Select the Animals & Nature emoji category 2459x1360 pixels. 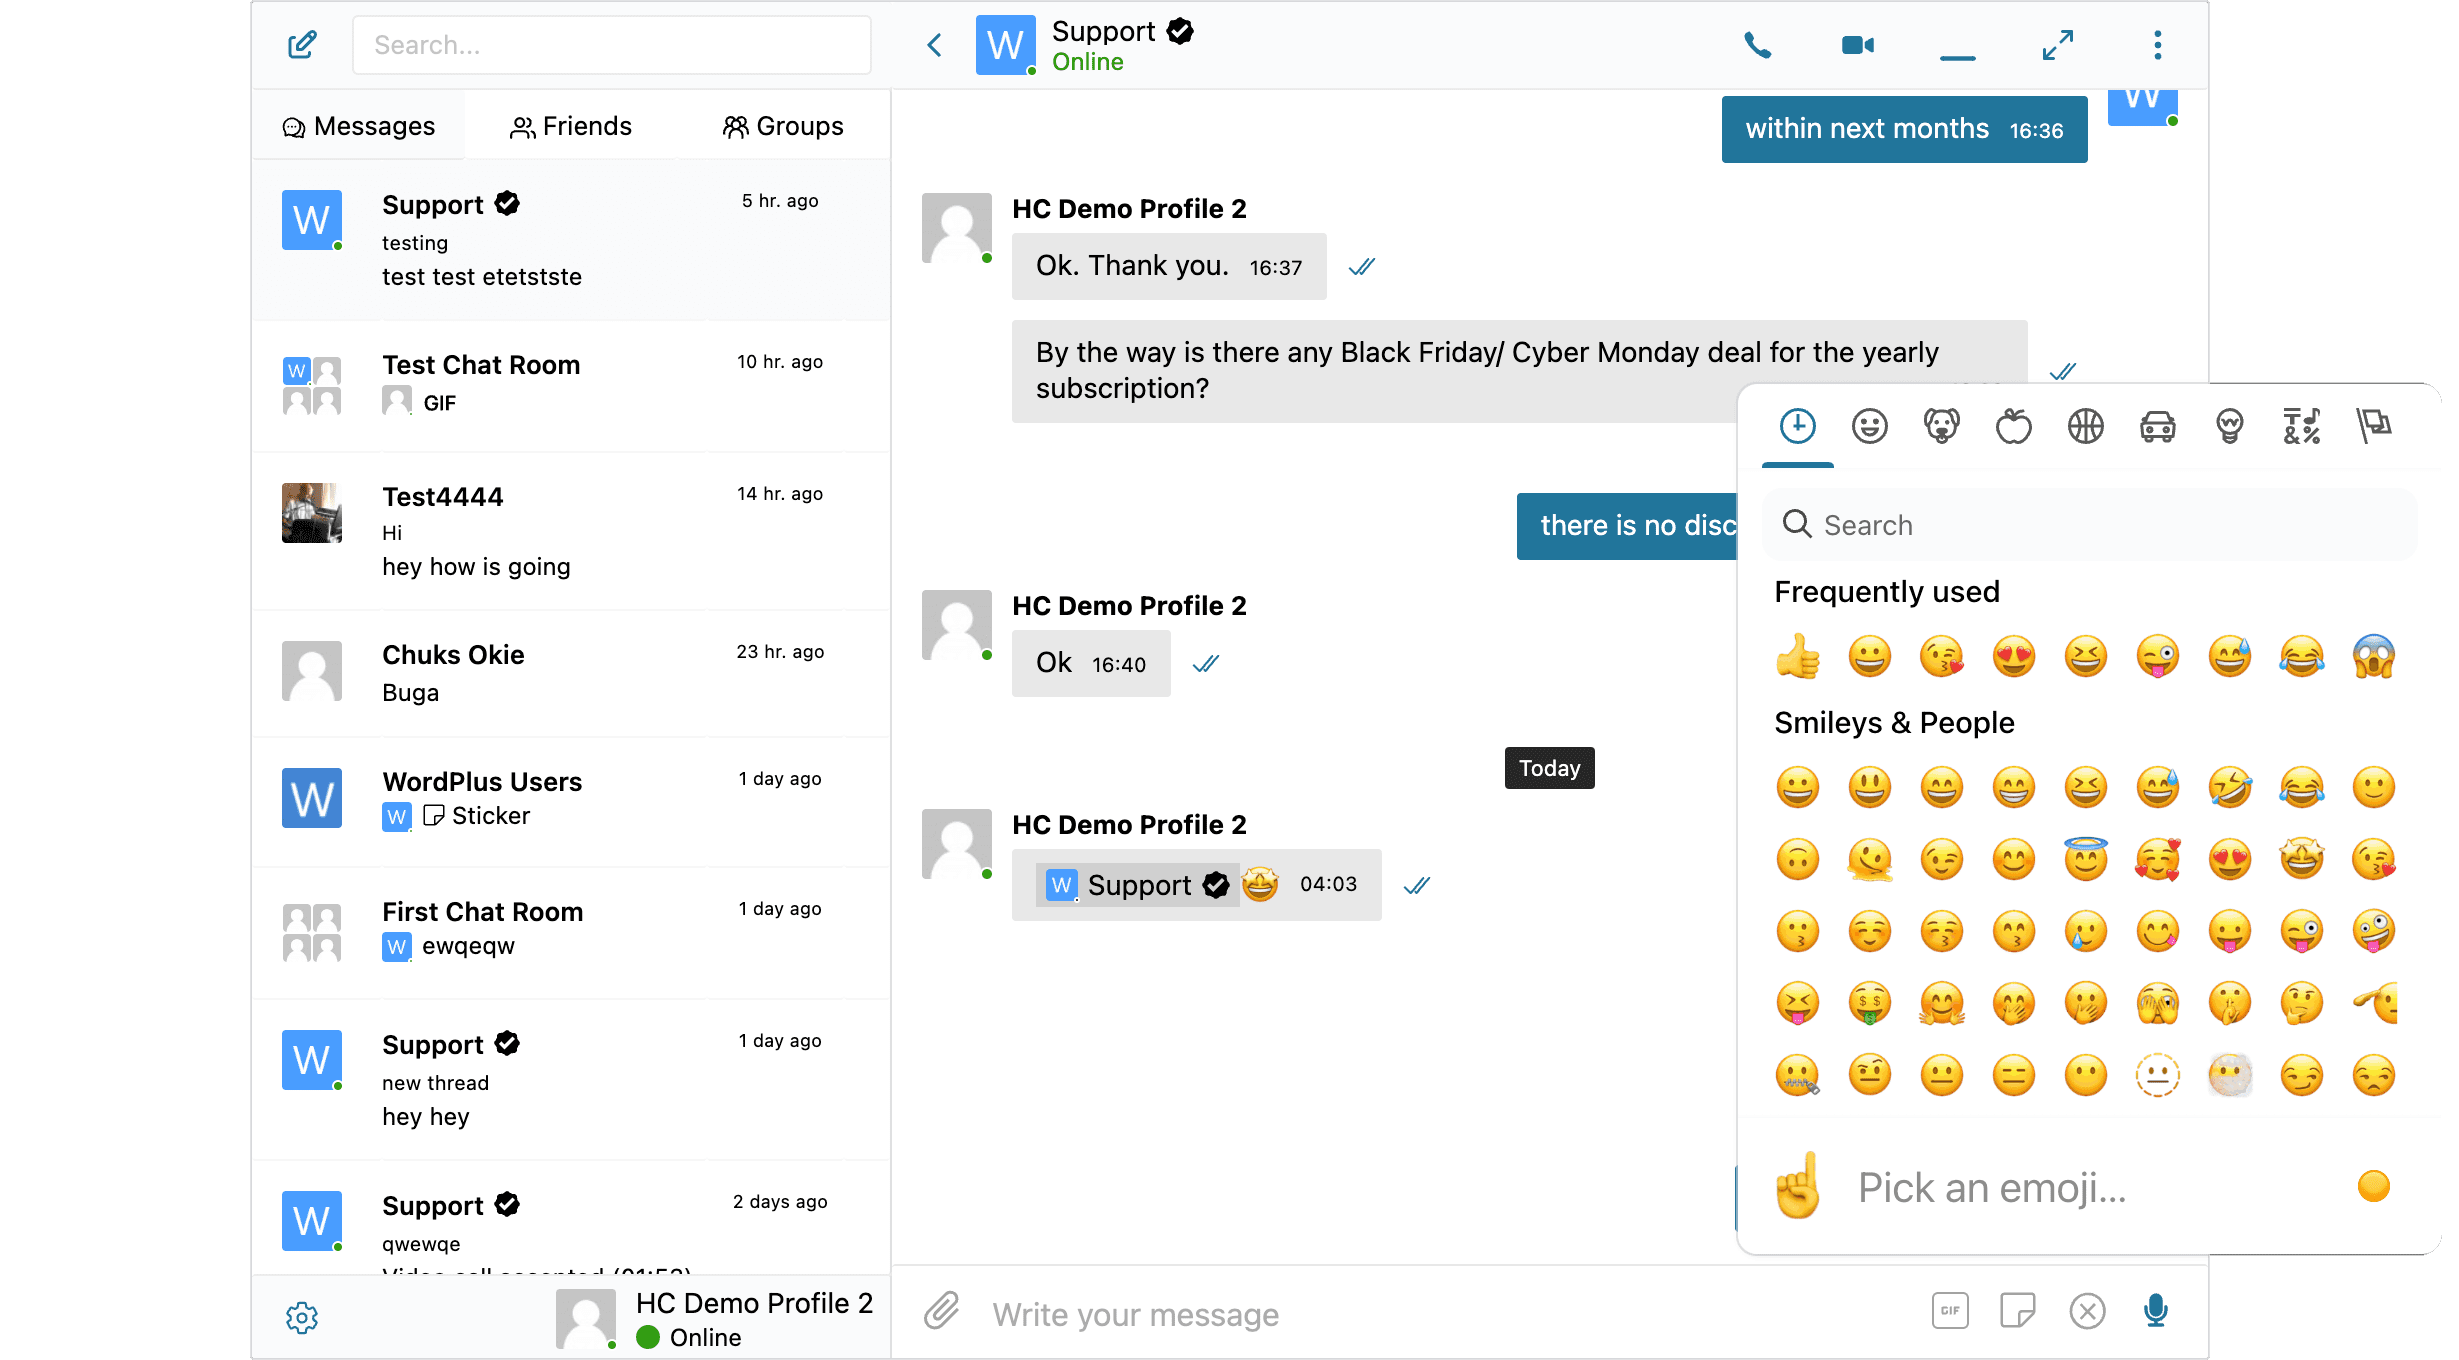pos(1941,426)
